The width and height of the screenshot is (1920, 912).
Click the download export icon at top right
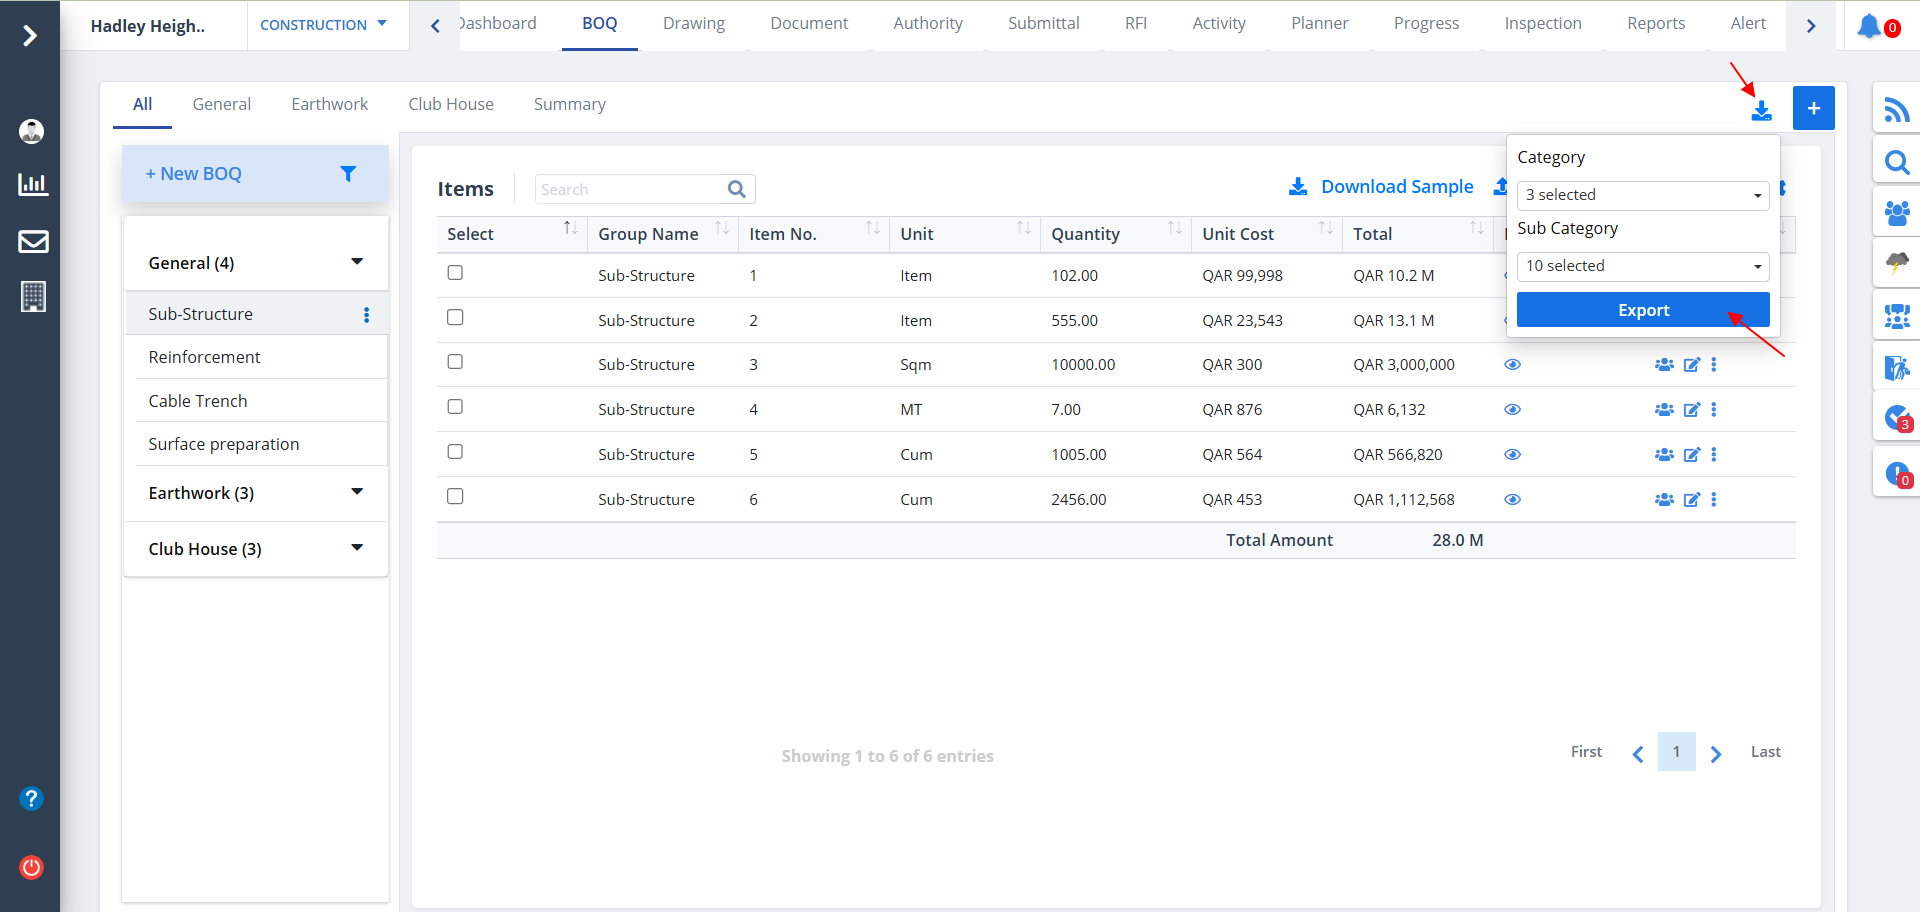pyautogui.click(x=1761, y=110)
